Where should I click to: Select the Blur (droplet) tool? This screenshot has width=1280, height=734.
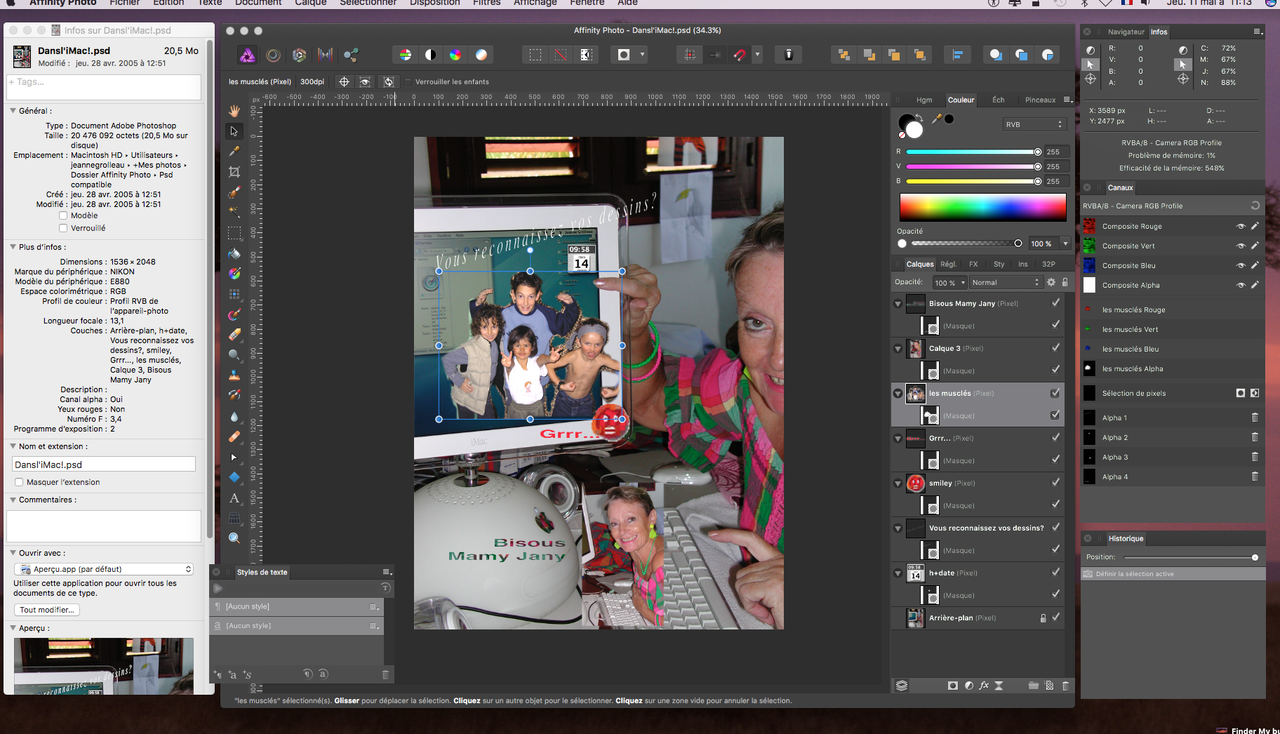(234, 416)
